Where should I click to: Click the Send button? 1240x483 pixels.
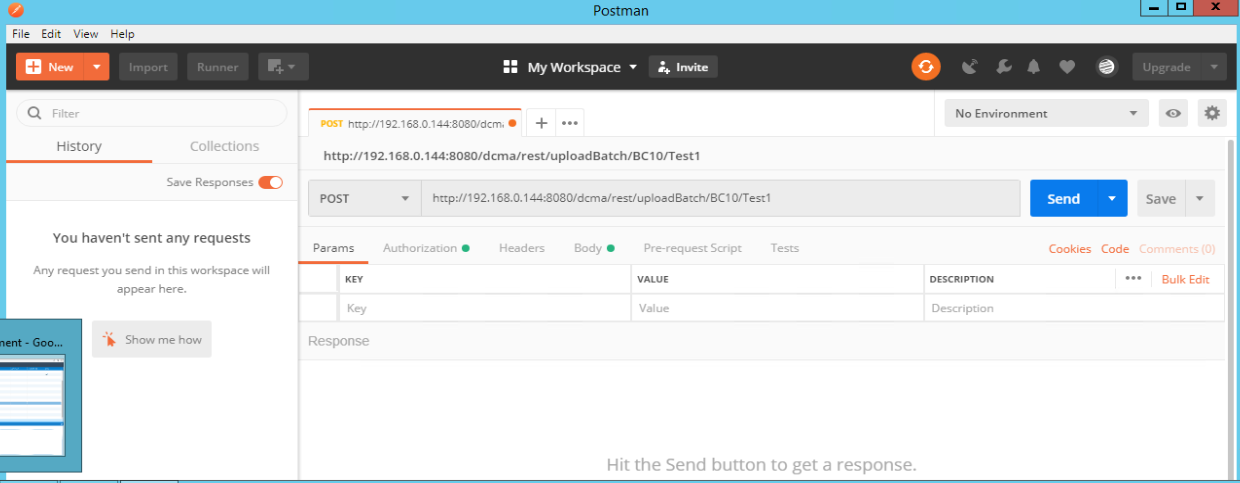(x=1064, y=198)
